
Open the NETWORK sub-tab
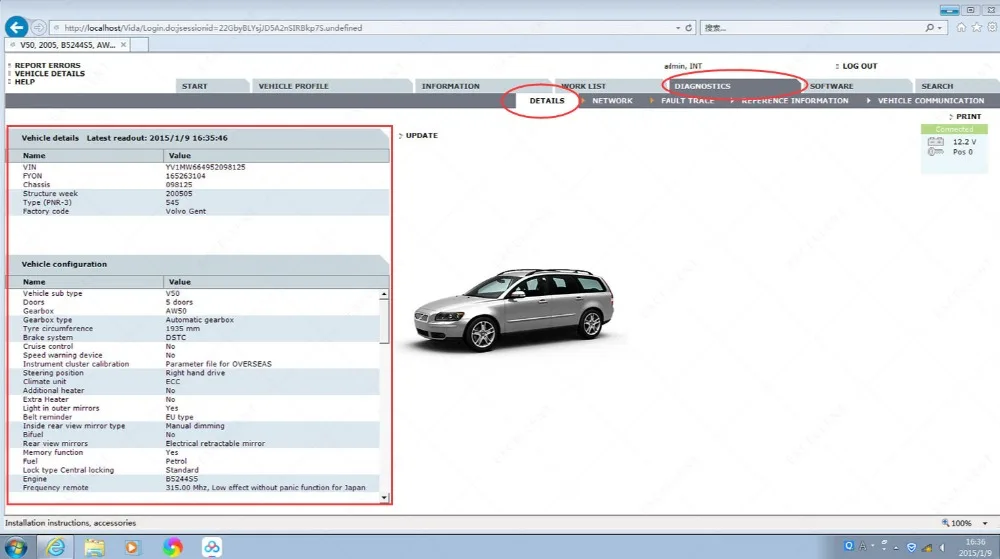(x=612, y=101)
